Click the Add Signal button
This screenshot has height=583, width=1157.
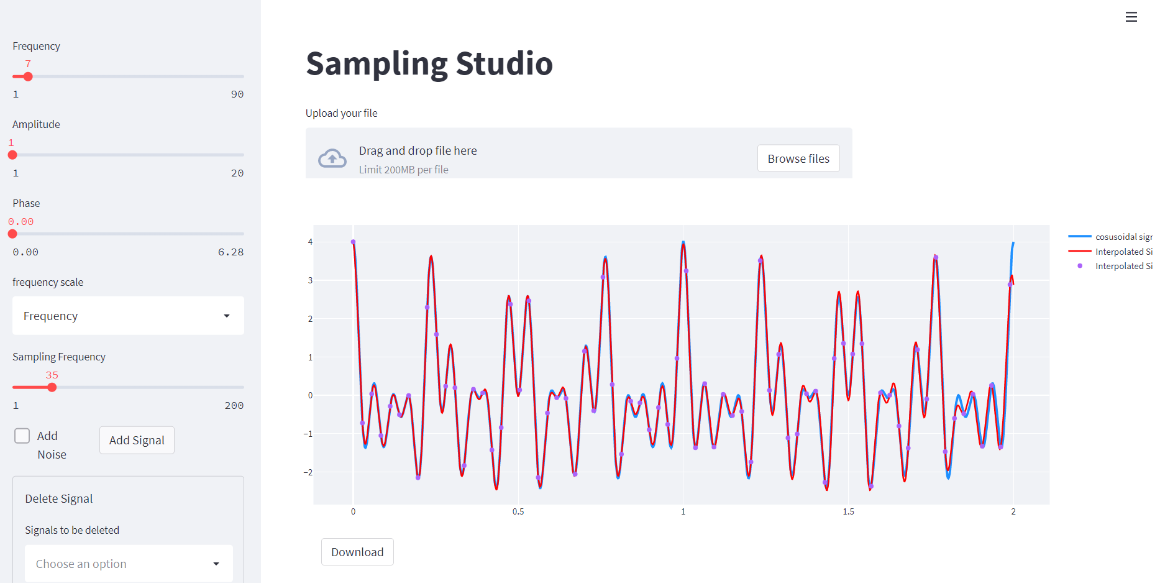click(x=136, y=440)
